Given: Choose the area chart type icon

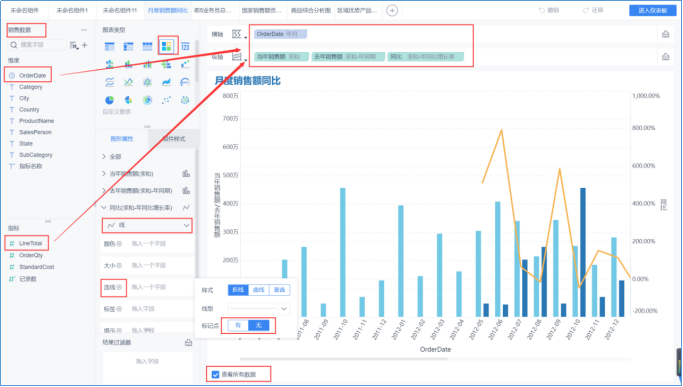Looking at the screenshot, I should pos(166,82).
